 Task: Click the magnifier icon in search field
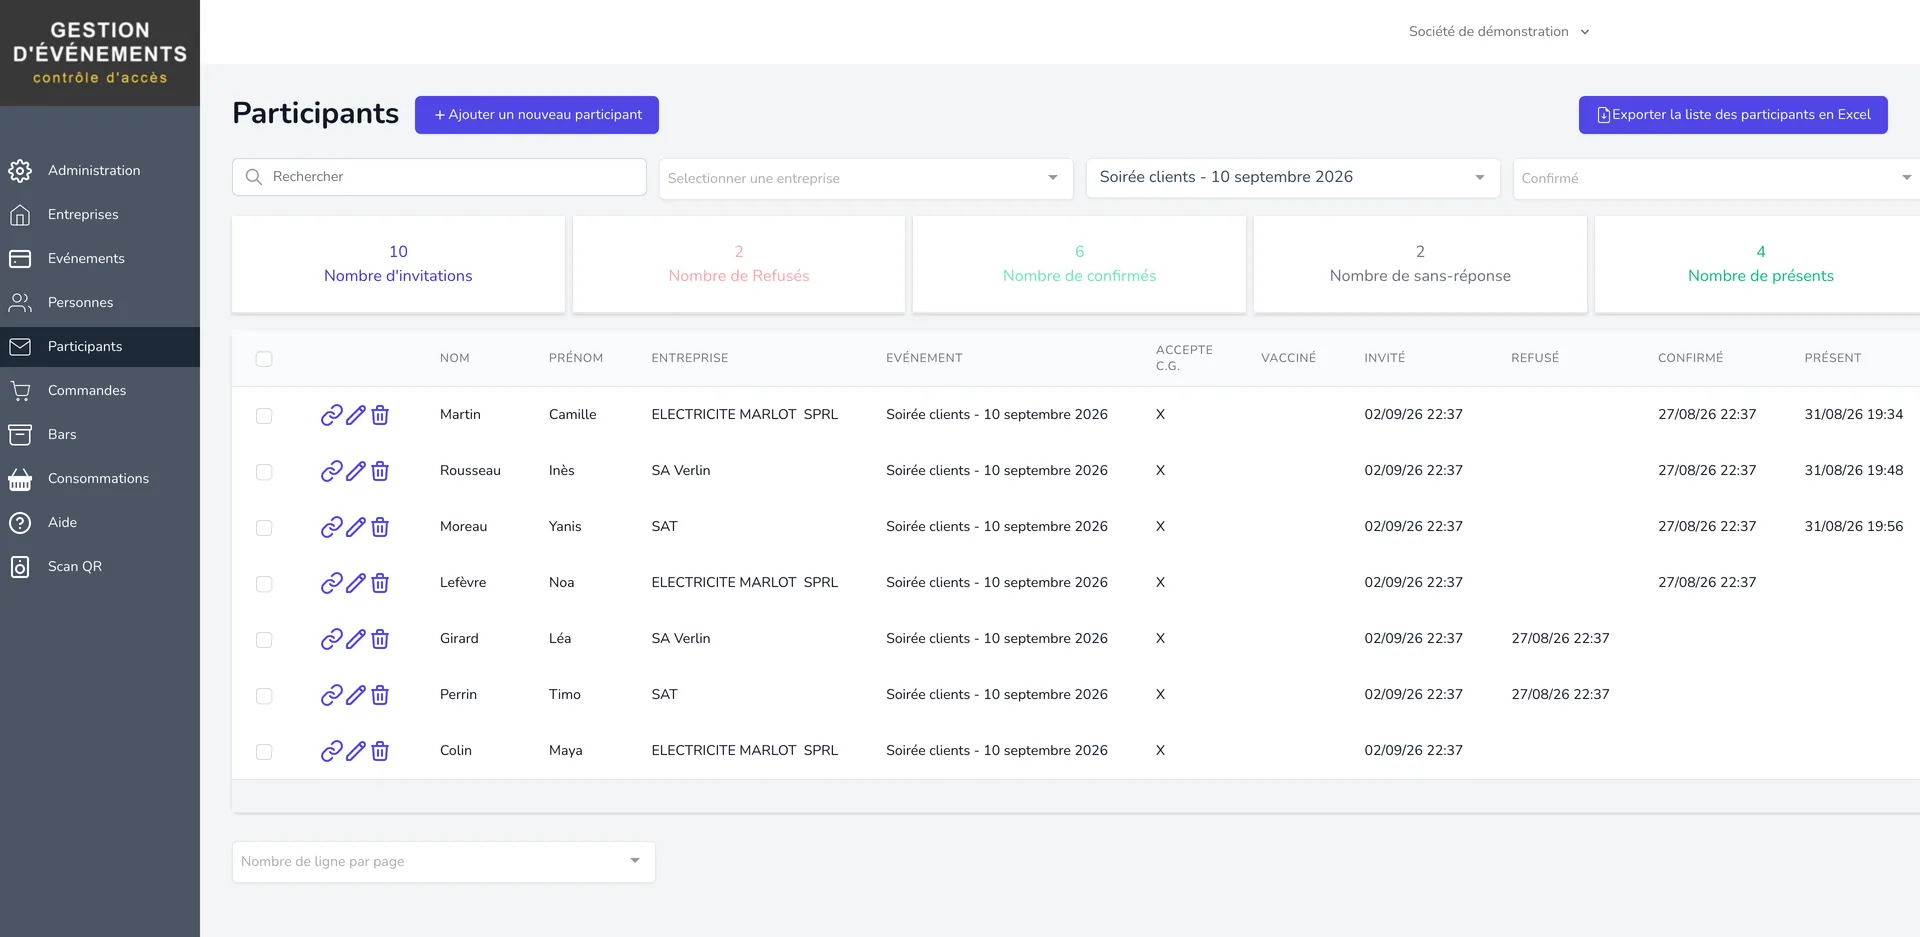(x=254, y=177)
